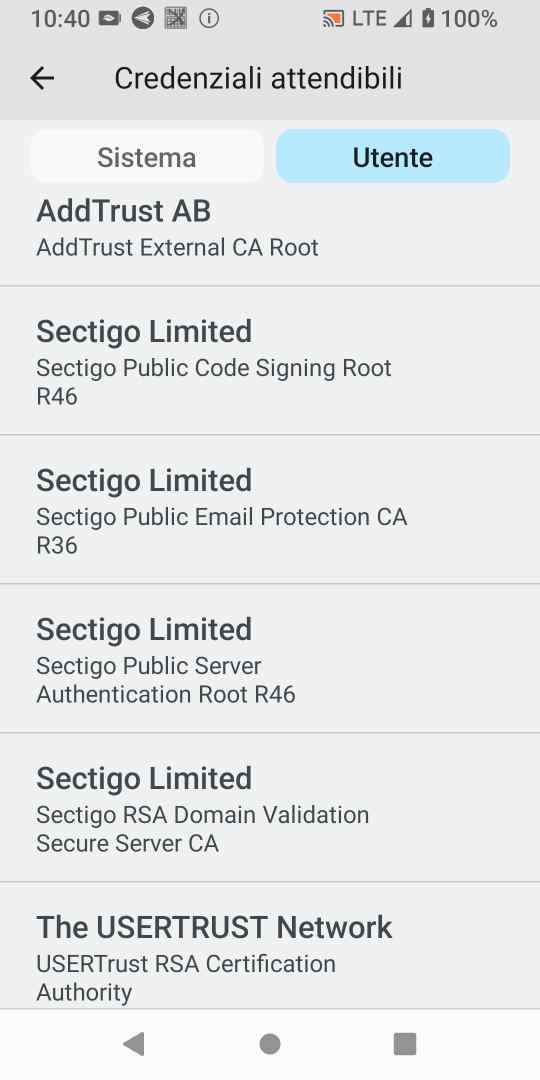The width and height of the screenshot is (540, 1080).
Task: Tap Android back navigation triangle
Action: pyautogui.click(x=134, y=1044)
